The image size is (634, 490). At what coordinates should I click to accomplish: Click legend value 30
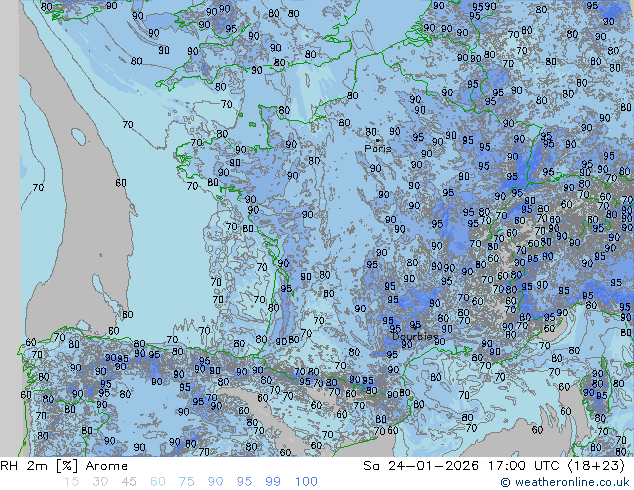[x=100, y=482]
